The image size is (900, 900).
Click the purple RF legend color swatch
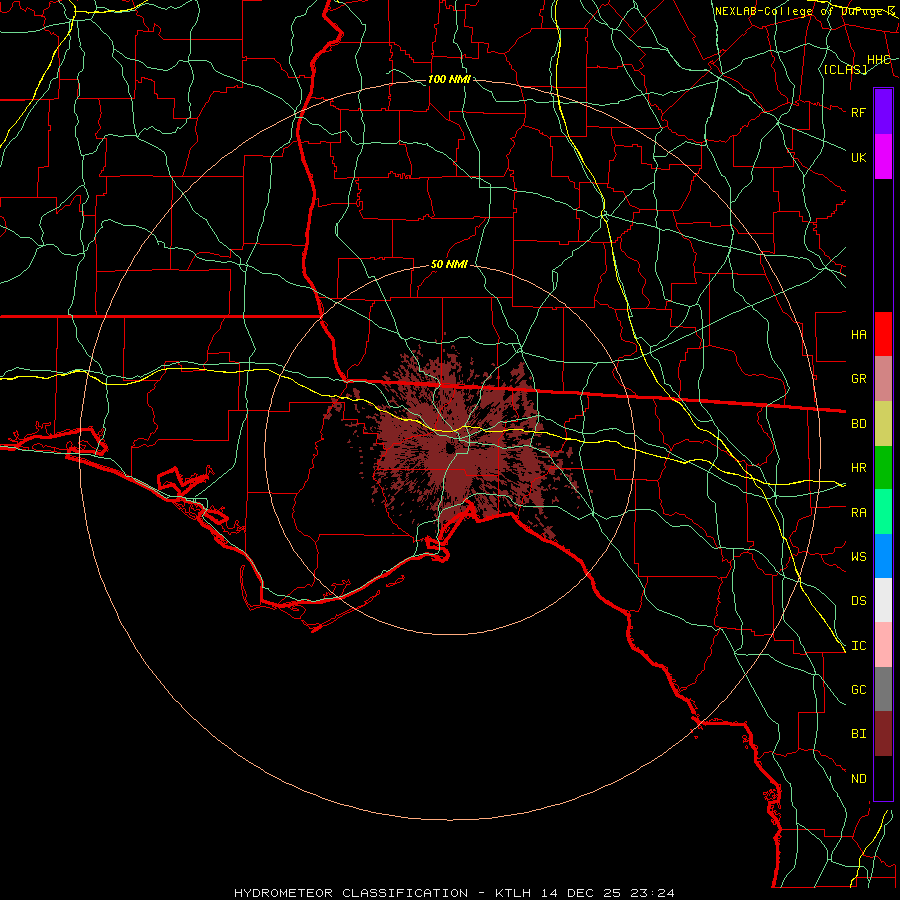click(883, 112)
